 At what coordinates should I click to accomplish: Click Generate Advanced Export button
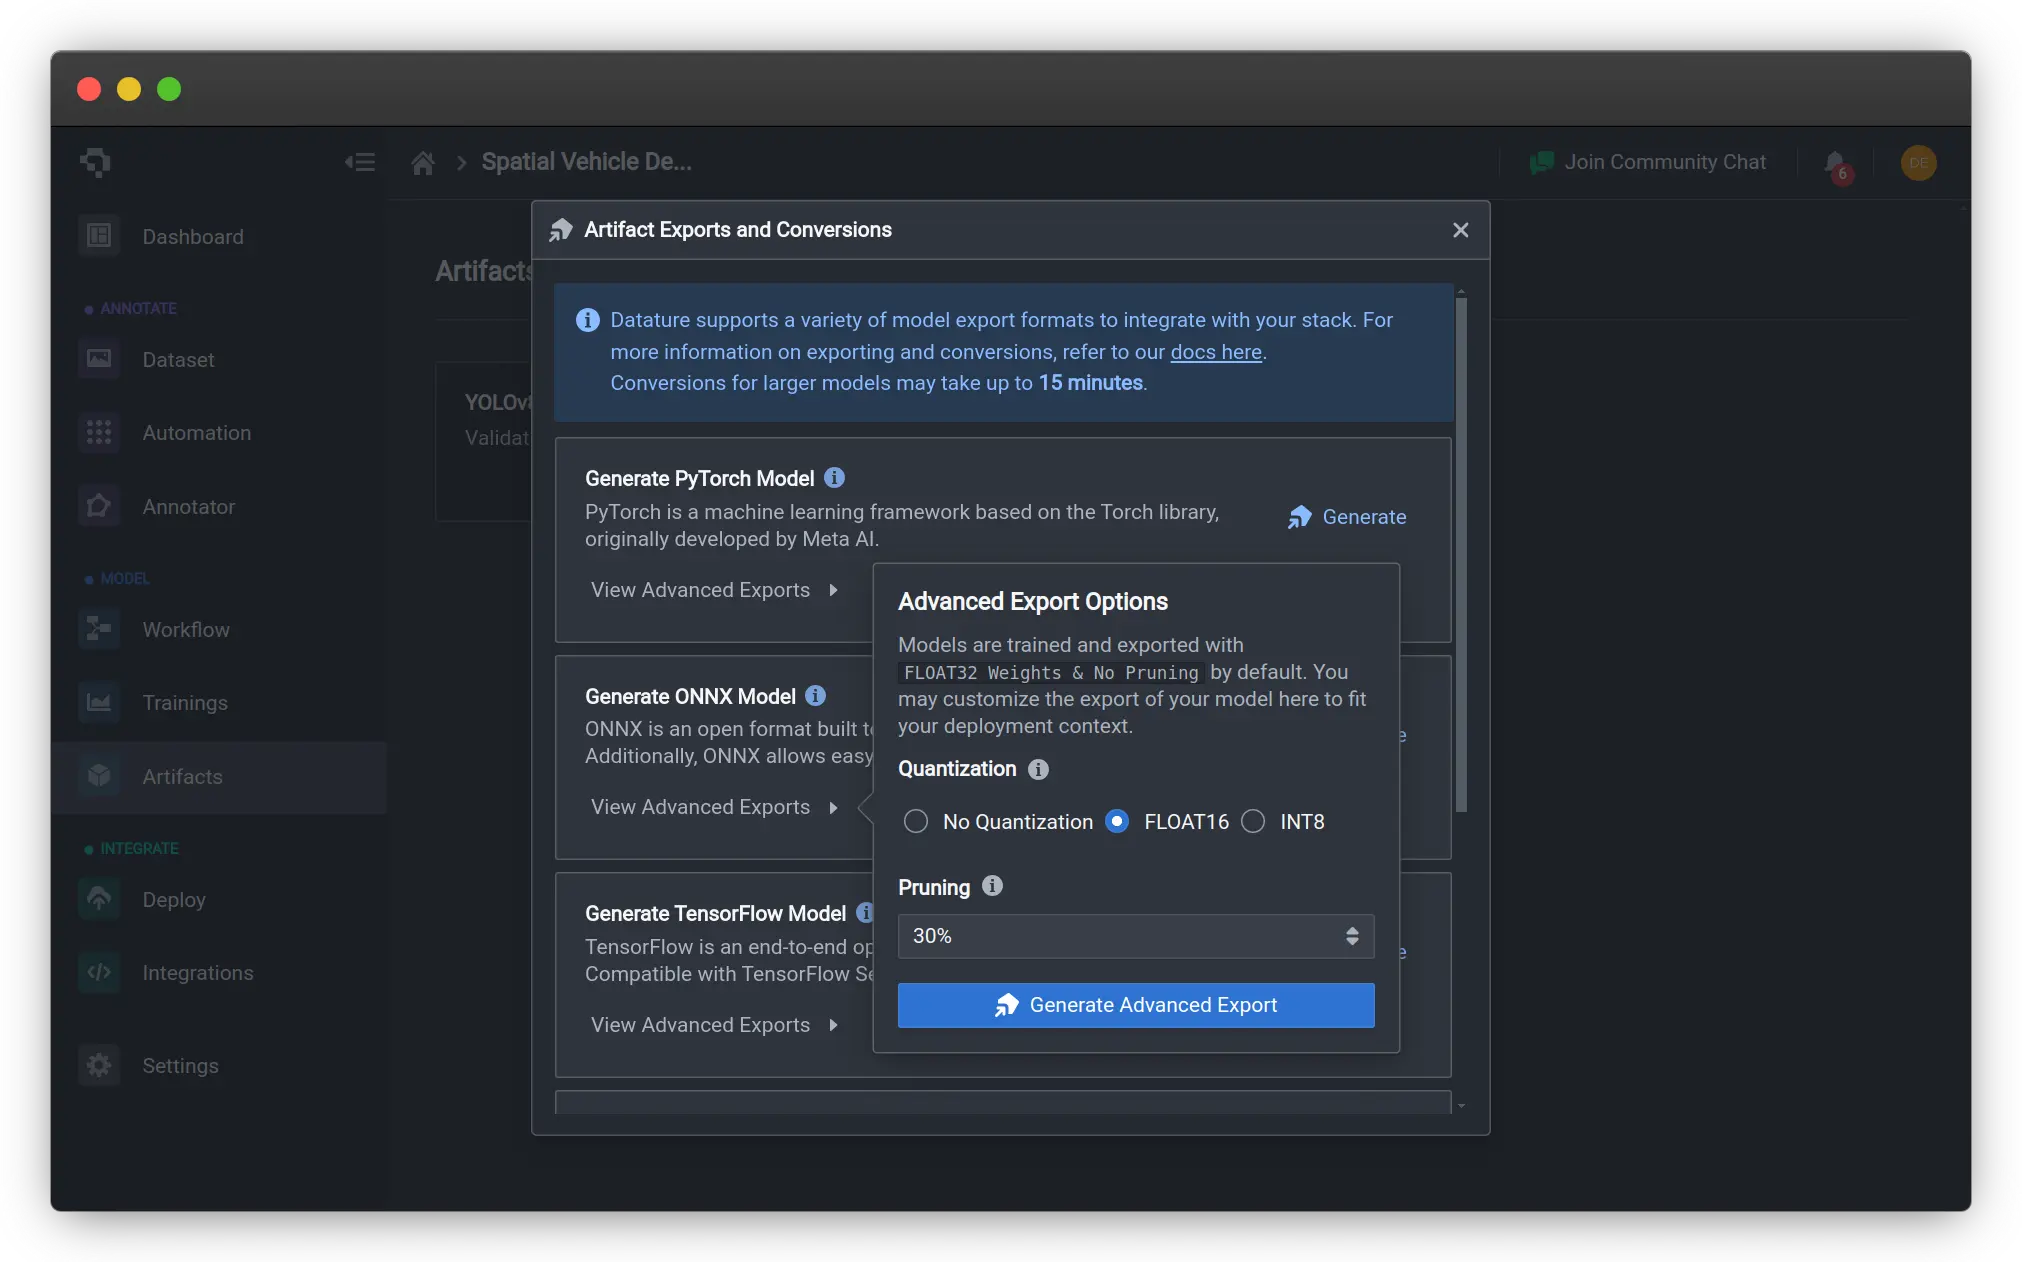point(1135,1005)
